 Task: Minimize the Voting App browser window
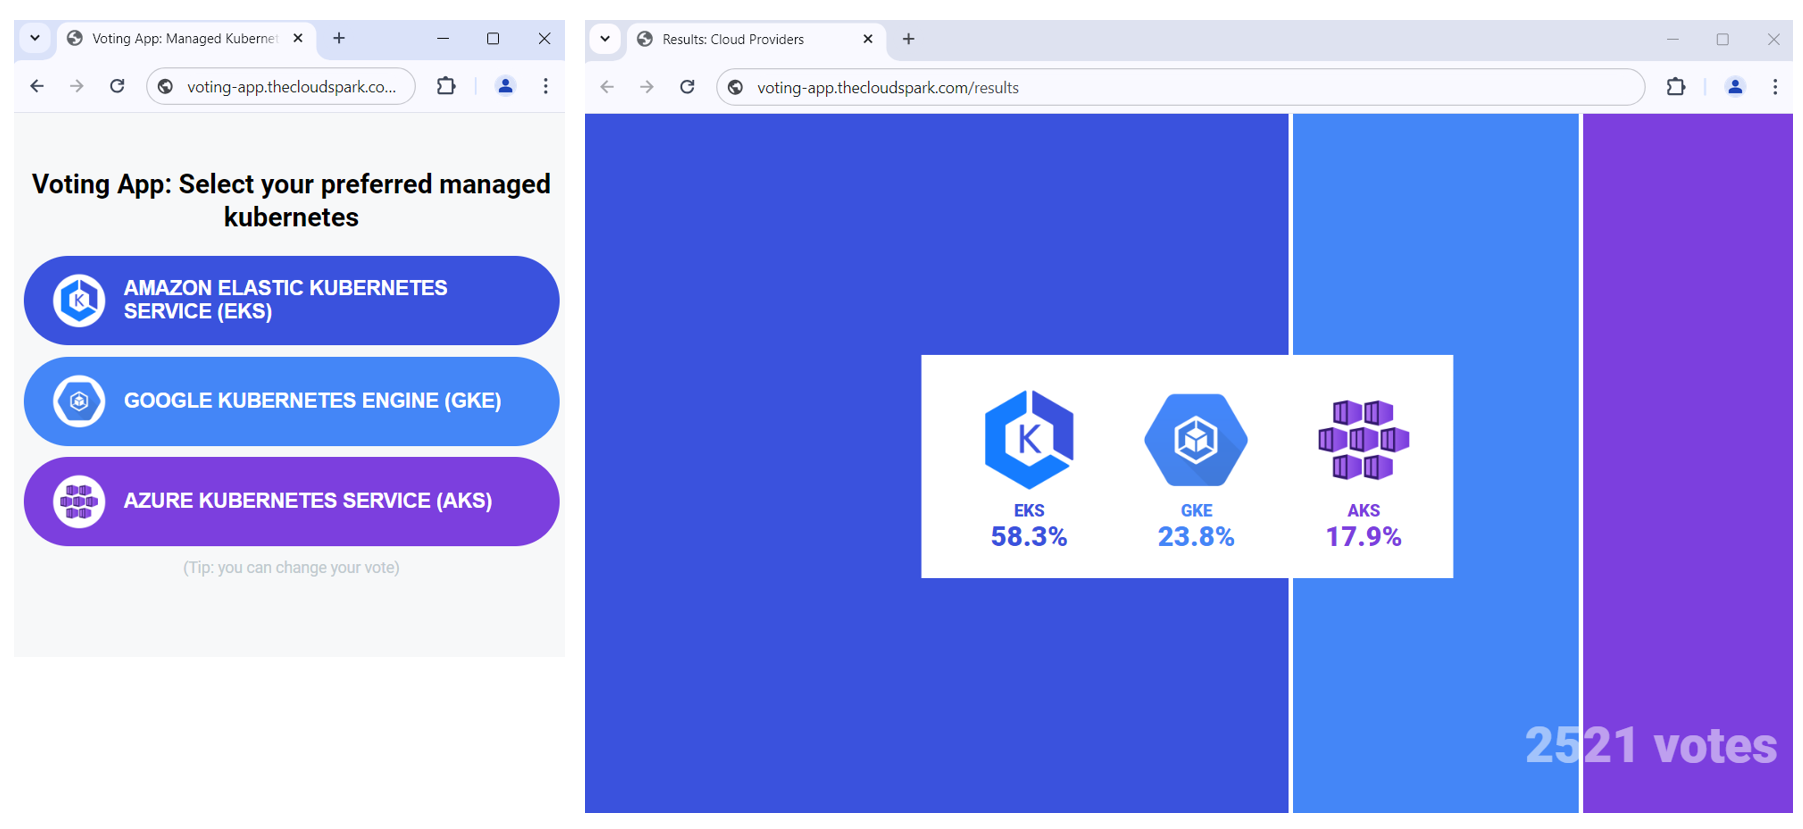pyautogui.click(x=443, y=38)
